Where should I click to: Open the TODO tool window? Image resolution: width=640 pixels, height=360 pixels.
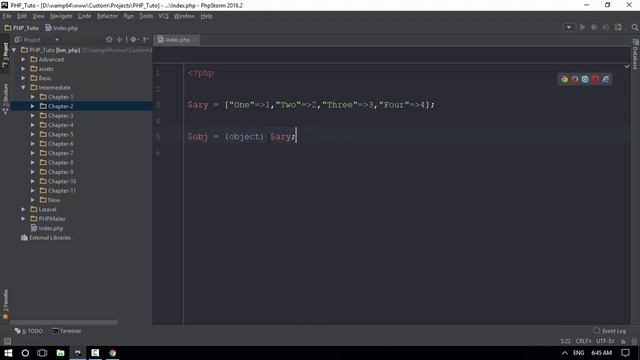29,331
